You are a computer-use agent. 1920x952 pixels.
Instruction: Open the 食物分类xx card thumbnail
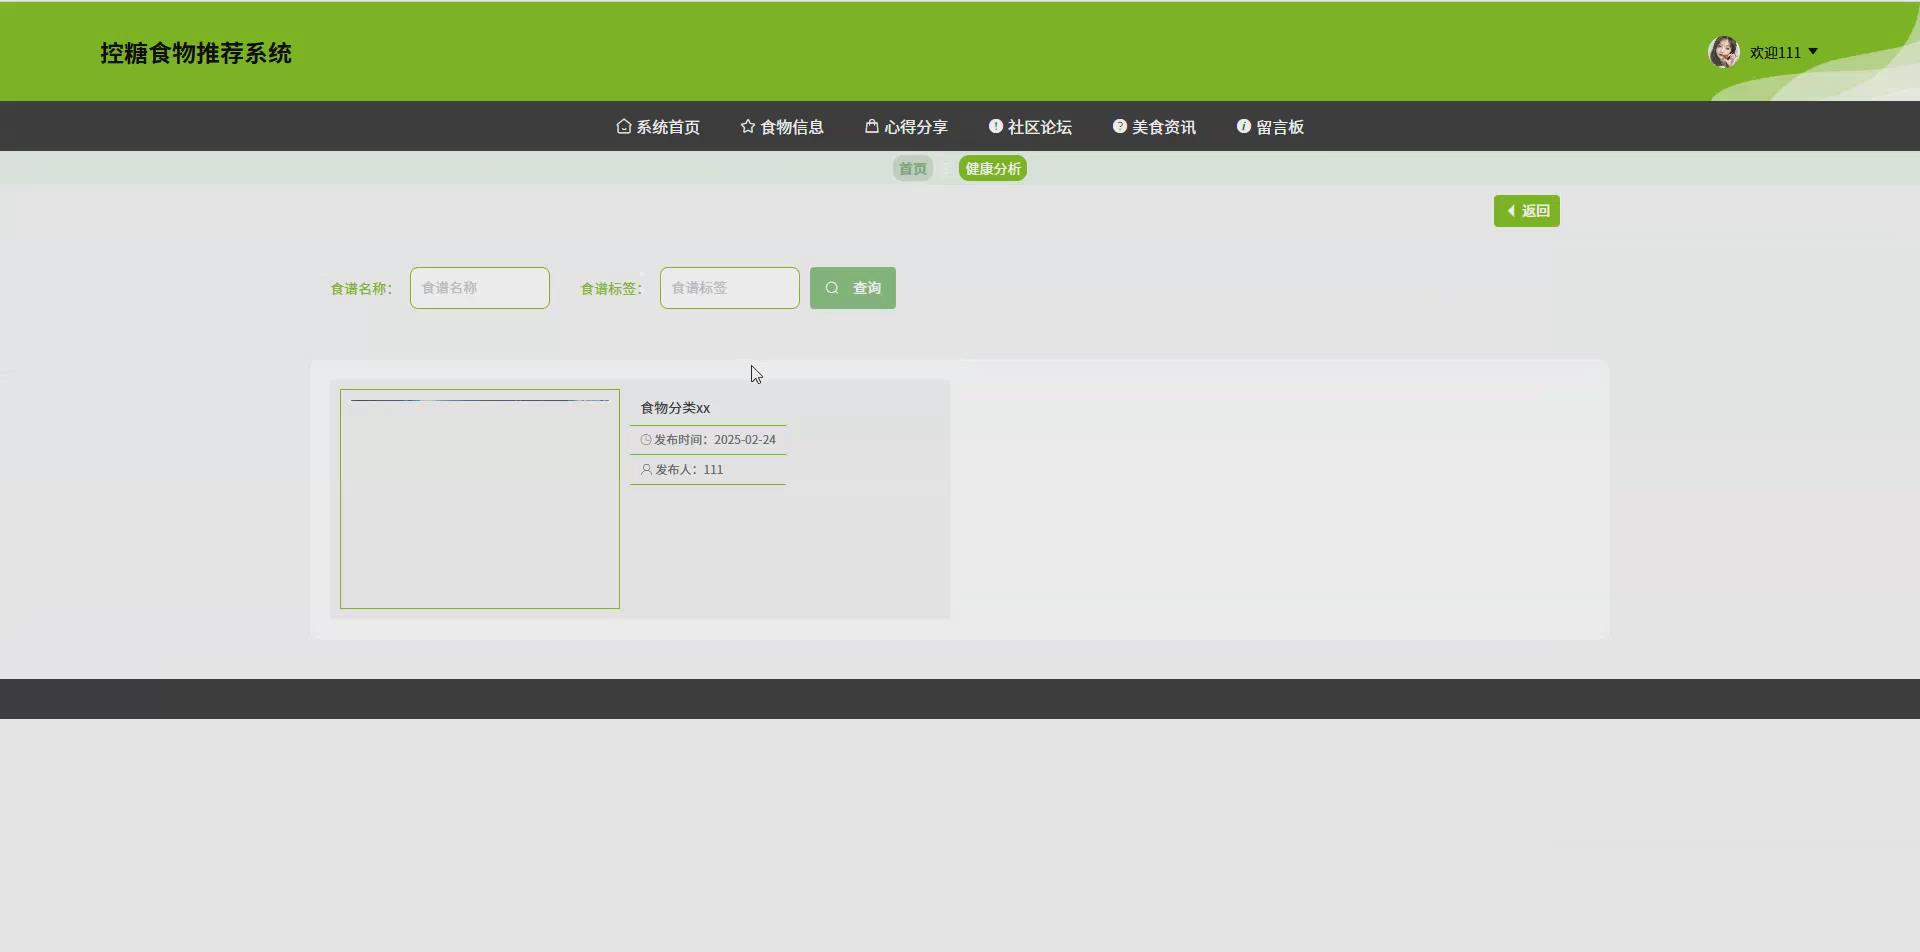pos(480,499)
